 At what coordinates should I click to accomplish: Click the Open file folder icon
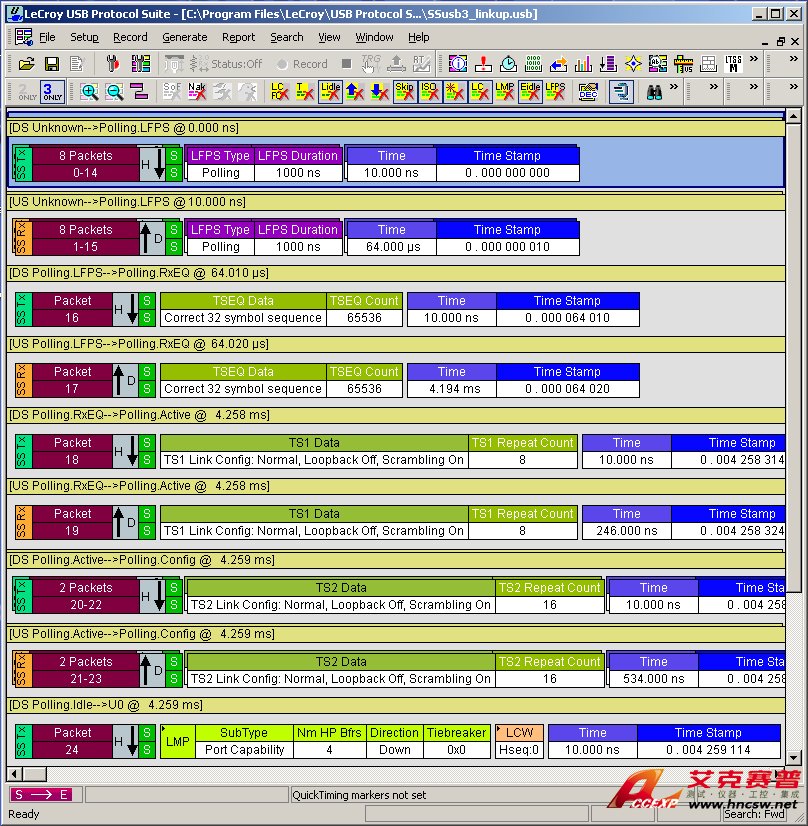click(25, 64)
